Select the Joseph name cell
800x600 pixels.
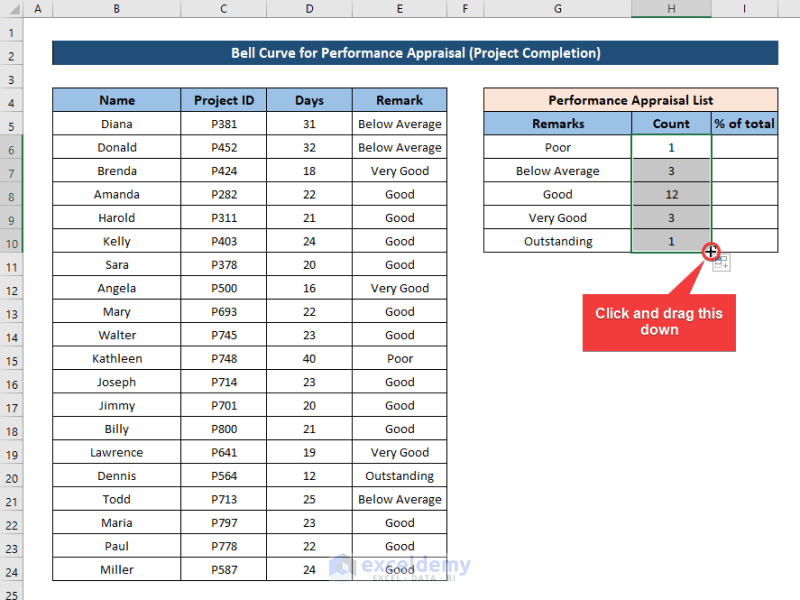116,382
